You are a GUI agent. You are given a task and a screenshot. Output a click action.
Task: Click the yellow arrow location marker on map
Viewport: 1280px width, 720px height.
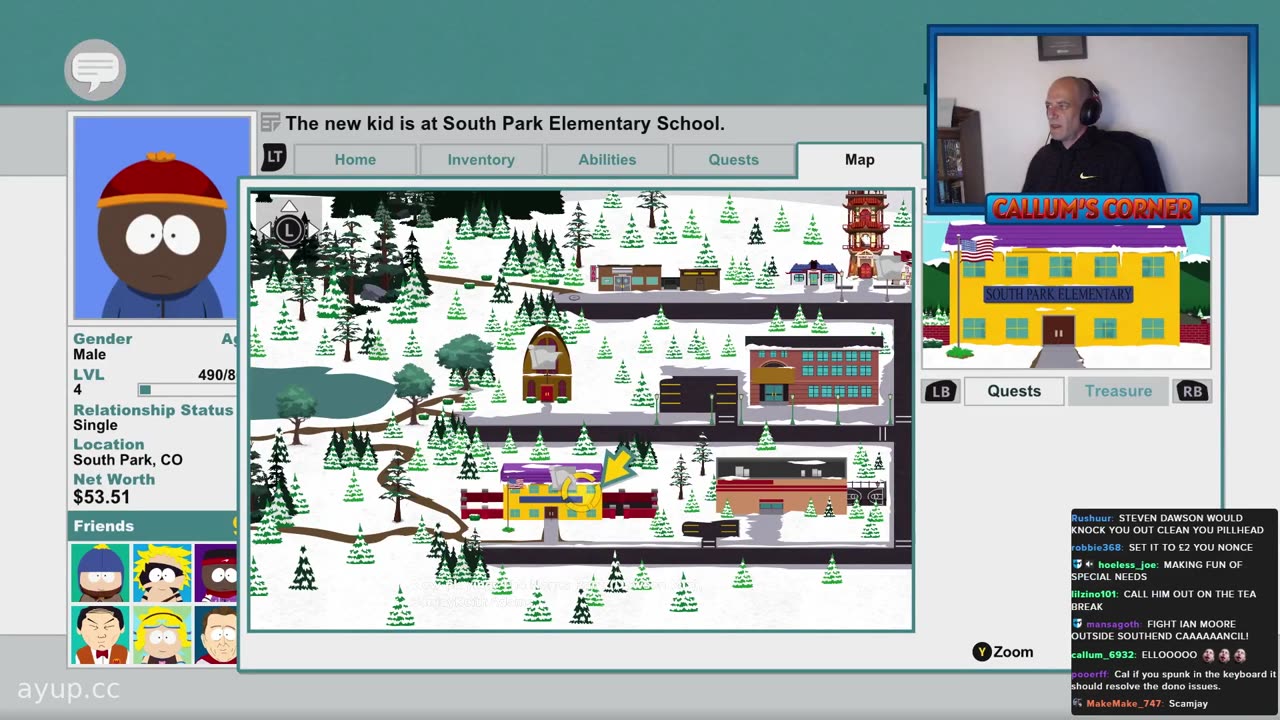click(x=617, y=466)
